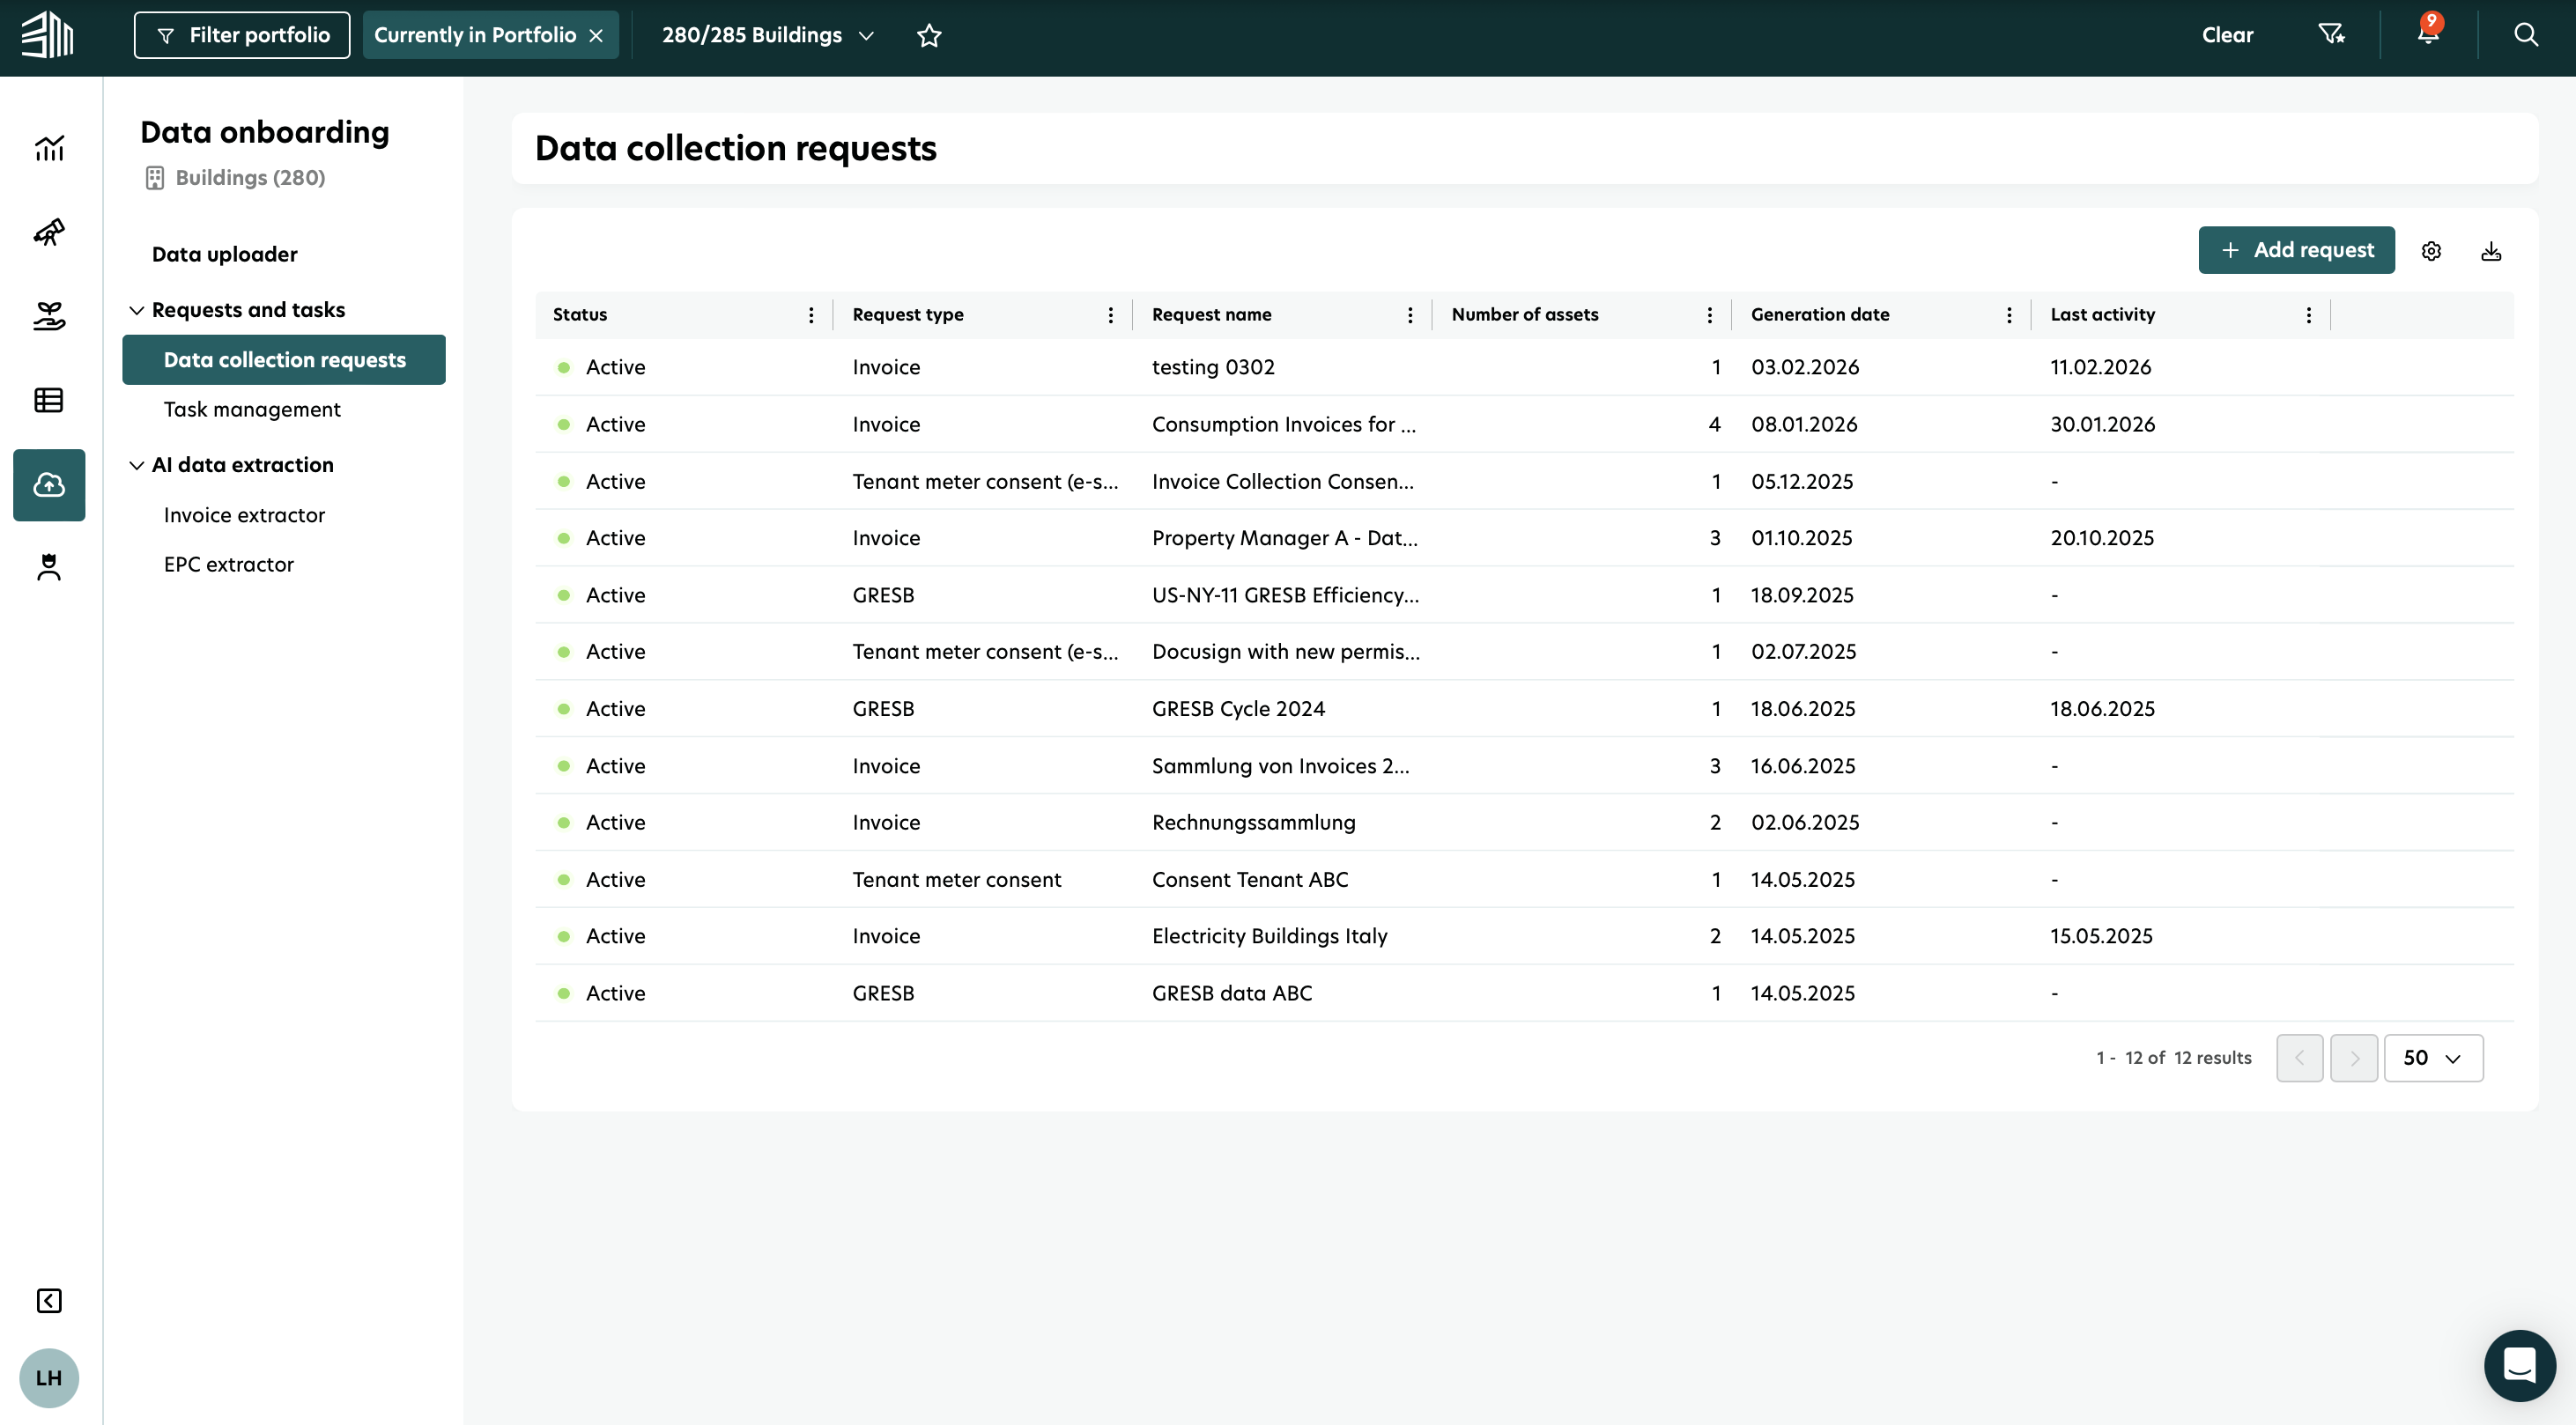Open the global search magnifier
This screenshot has height=1425, width=2576.
[2527, 34]
